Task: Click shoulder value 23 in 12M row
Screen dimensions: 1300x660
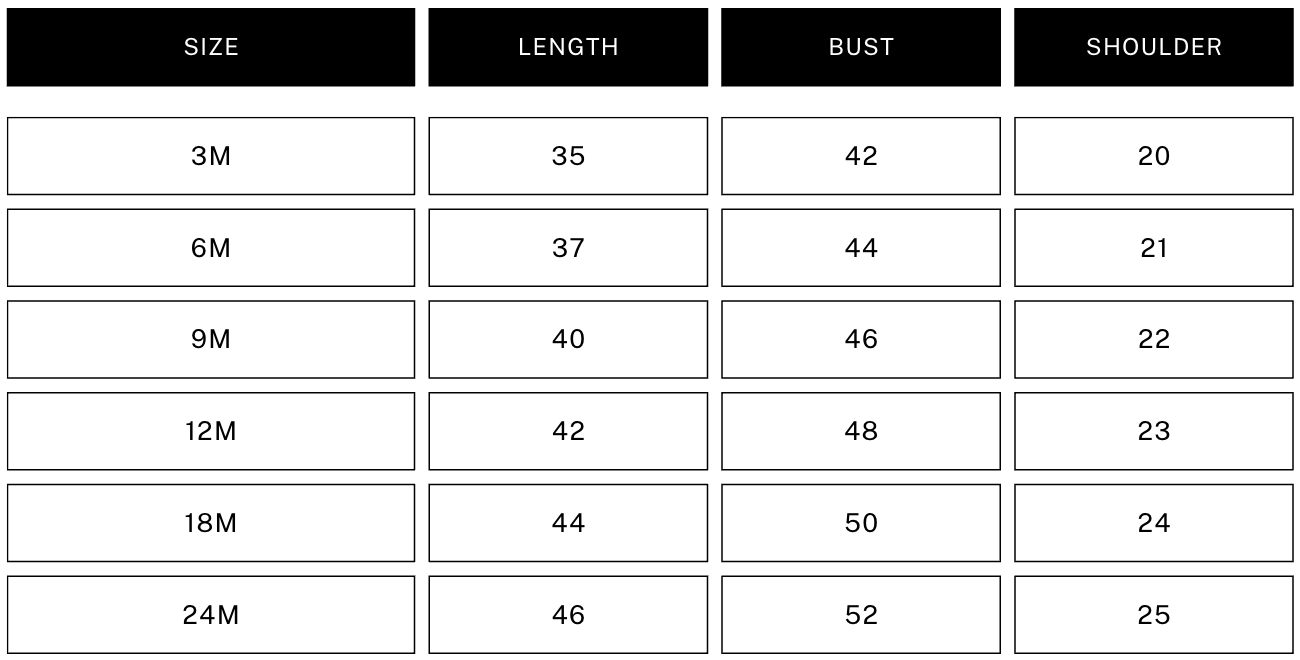Action: click(1154, 431)
